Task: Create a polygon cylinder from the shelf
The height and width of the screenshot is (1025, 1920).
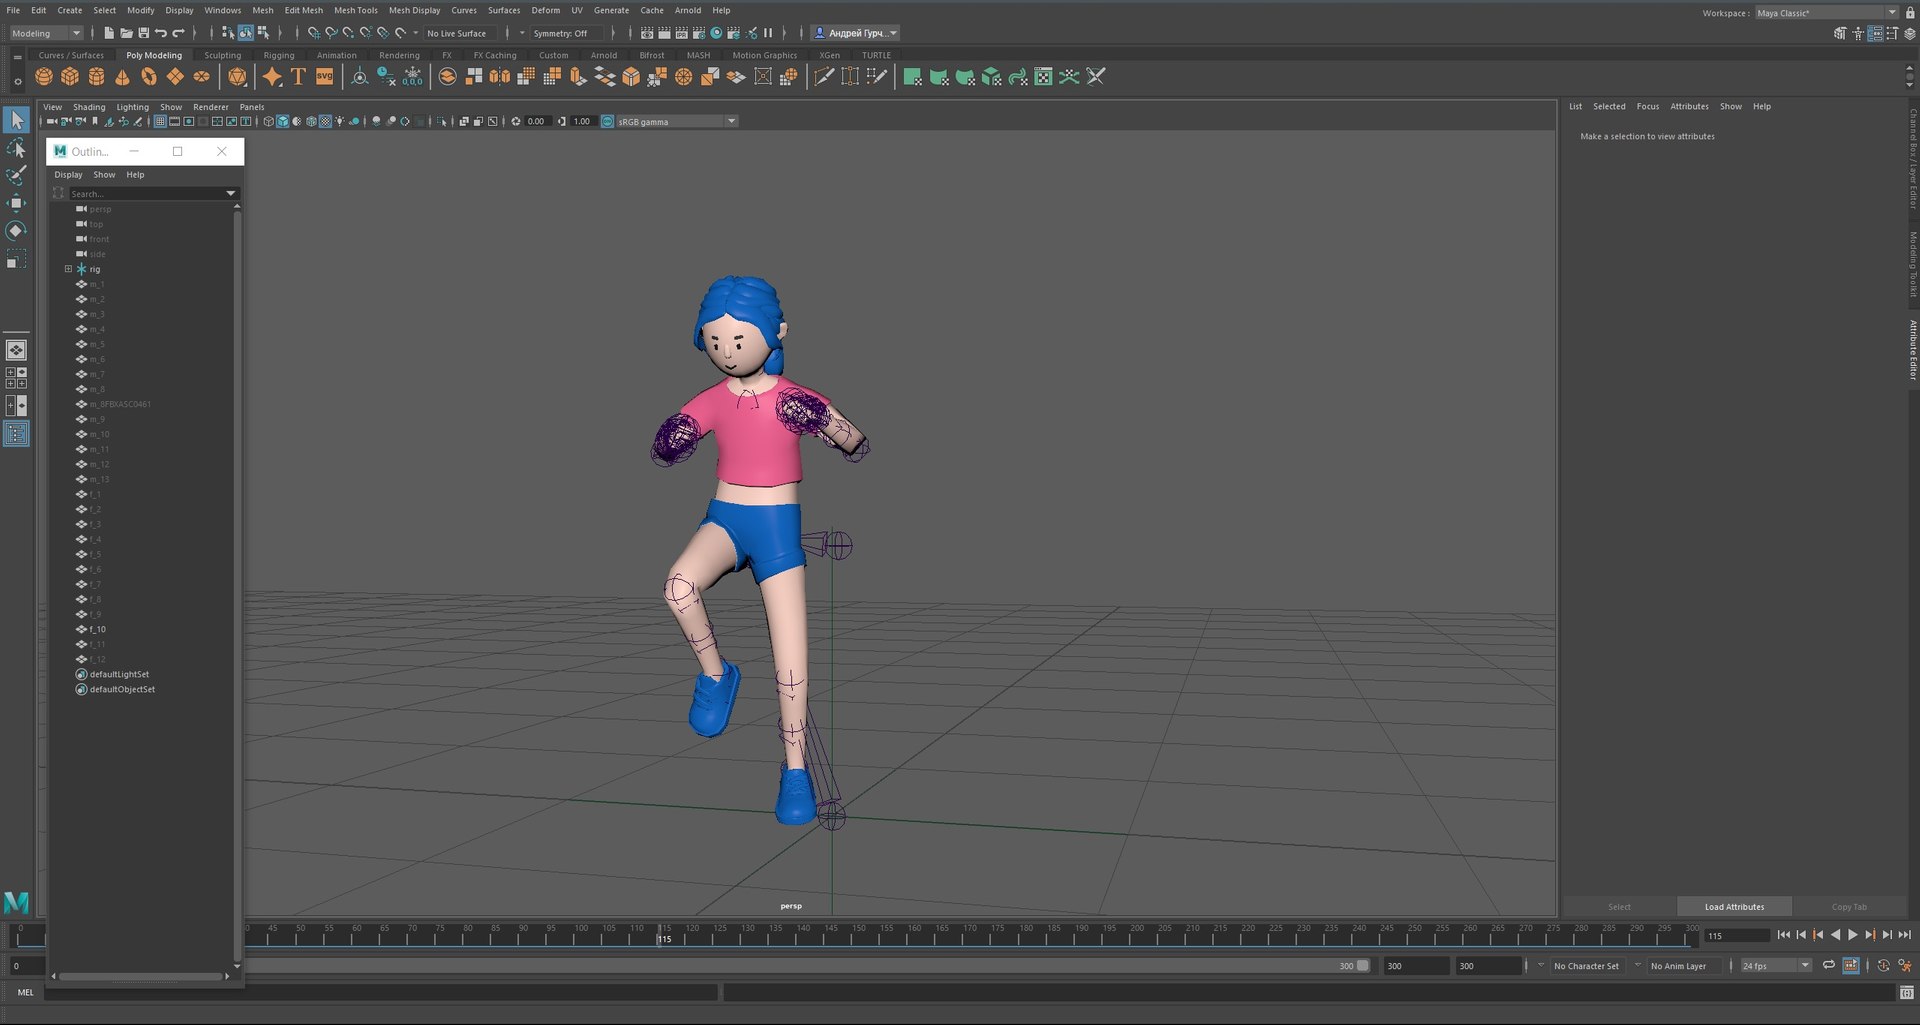Action: click(x=96, y=77)
